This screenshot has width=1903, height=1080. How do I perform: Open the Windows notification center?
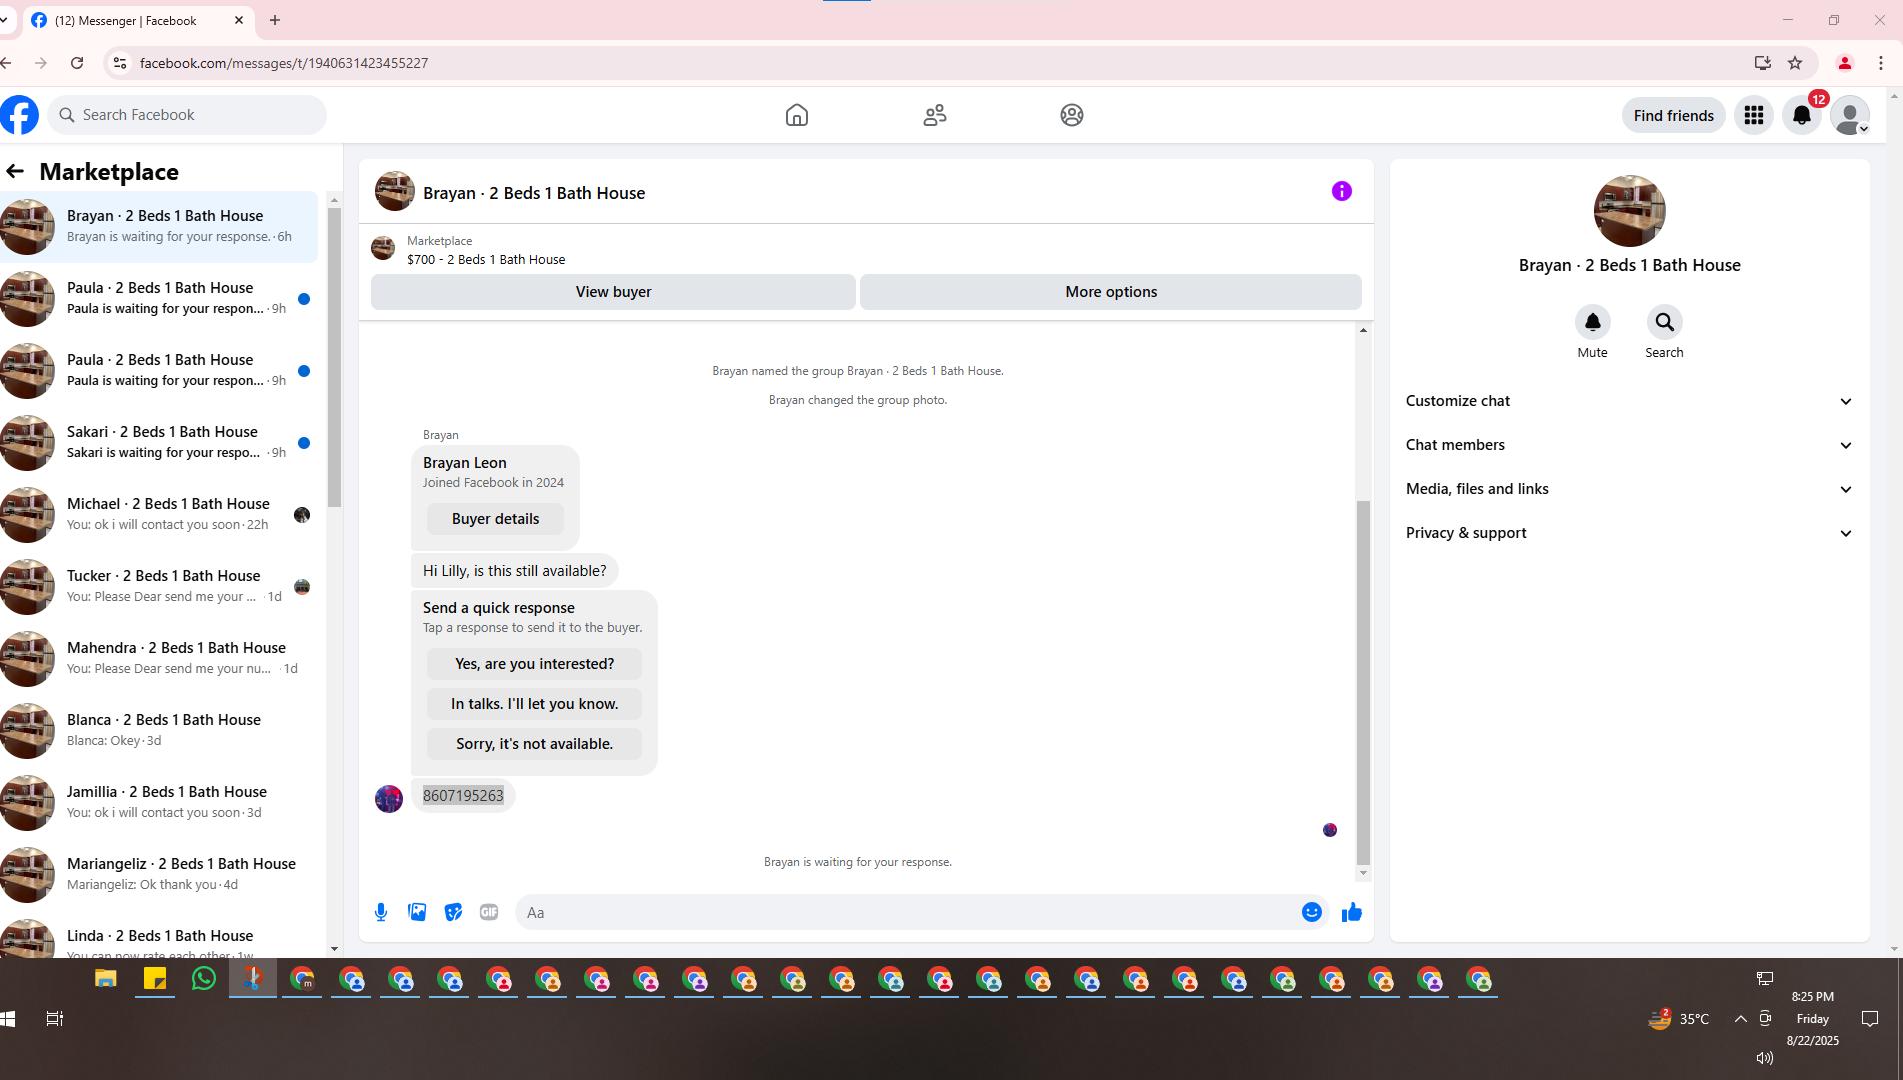1870,1019
